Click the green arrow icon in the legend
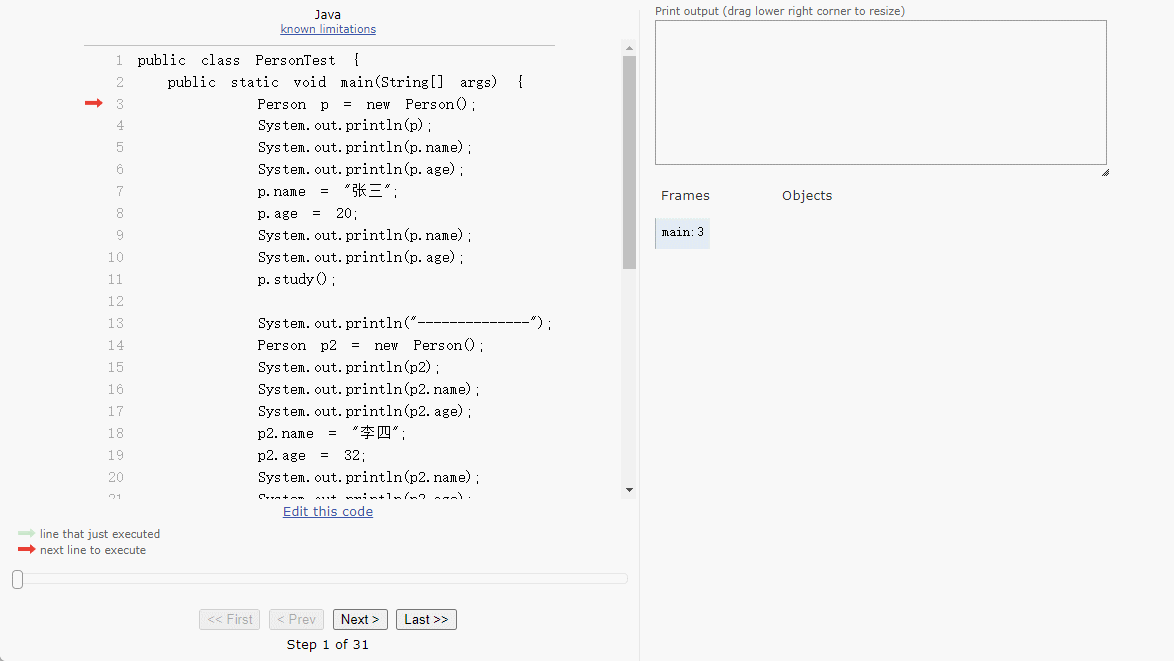 [26, 534]
